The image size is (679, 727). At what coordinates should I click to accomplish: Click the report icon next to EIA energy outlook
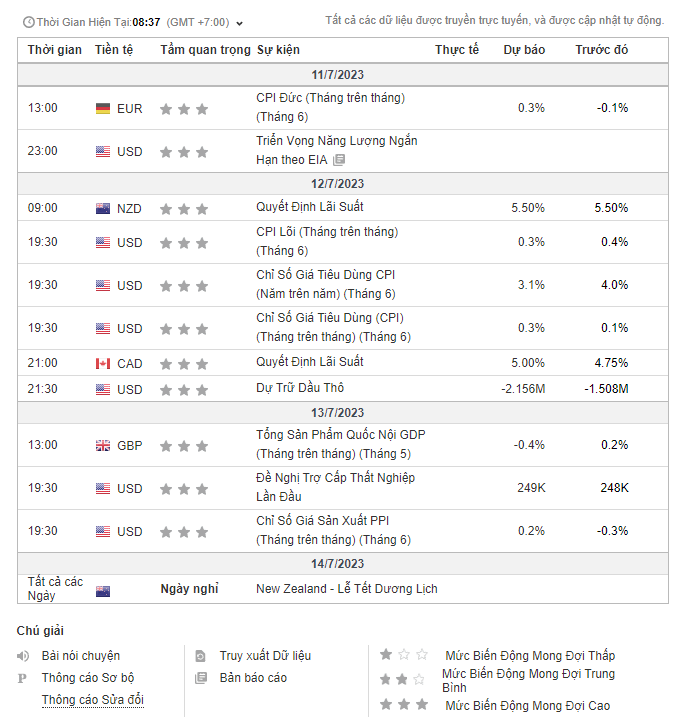point(339,160)
